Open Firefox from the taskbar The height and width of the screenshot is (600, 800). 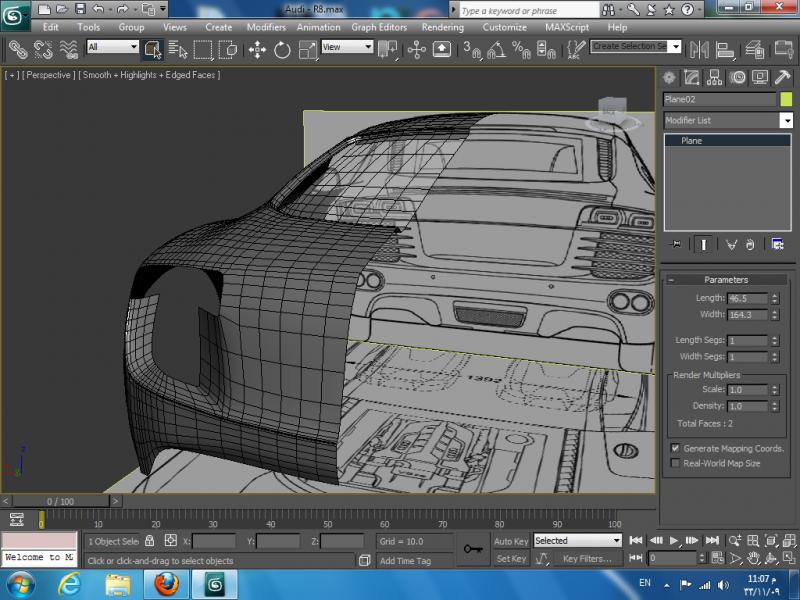pyautogui.click(x=166, y=584)
